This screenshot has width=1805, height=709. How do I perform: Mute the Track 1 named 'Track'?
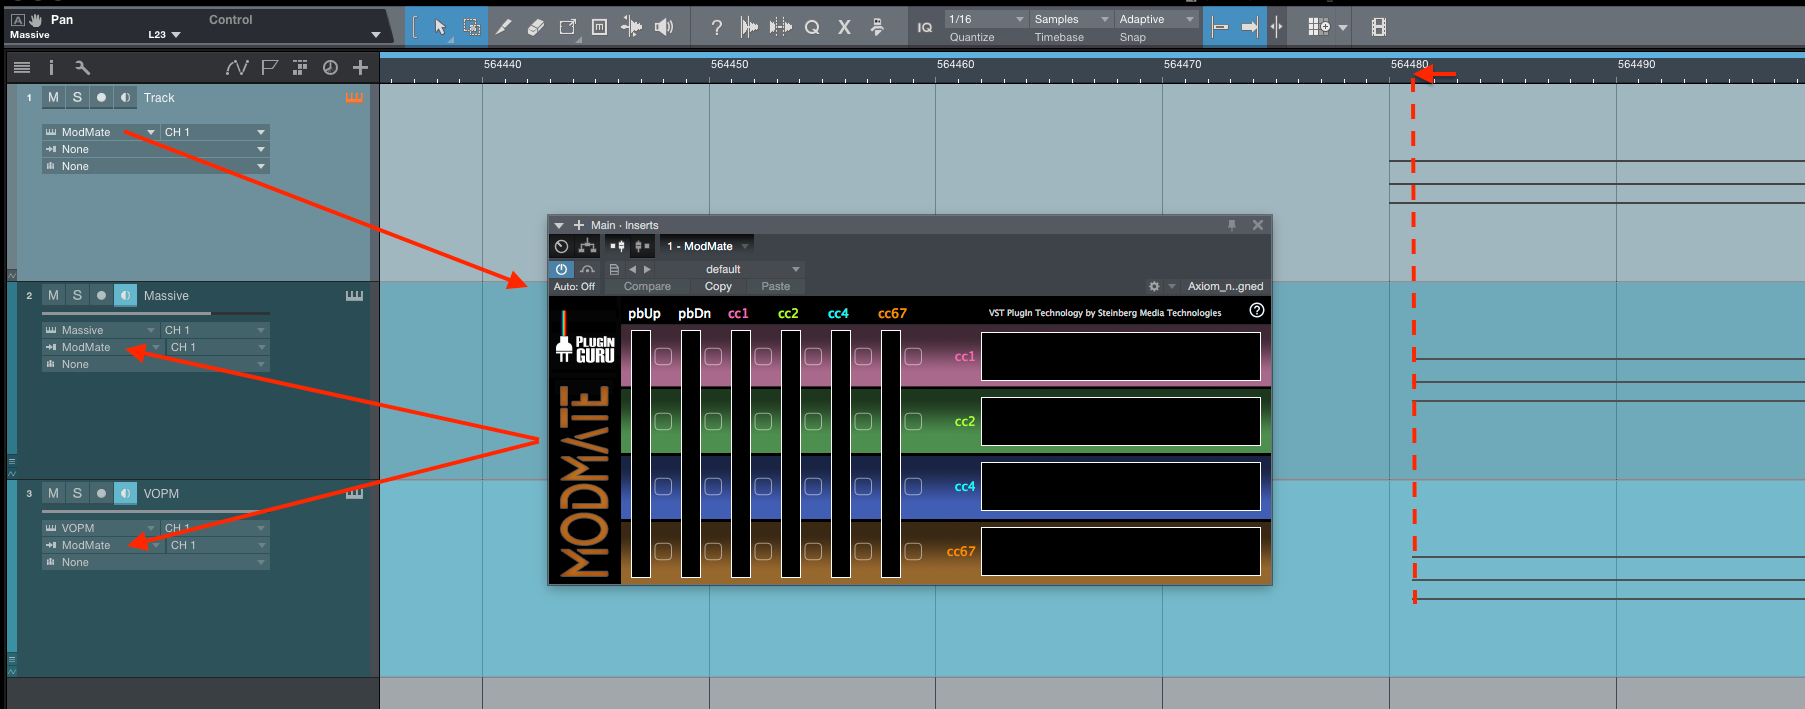(x=53, y=97)
